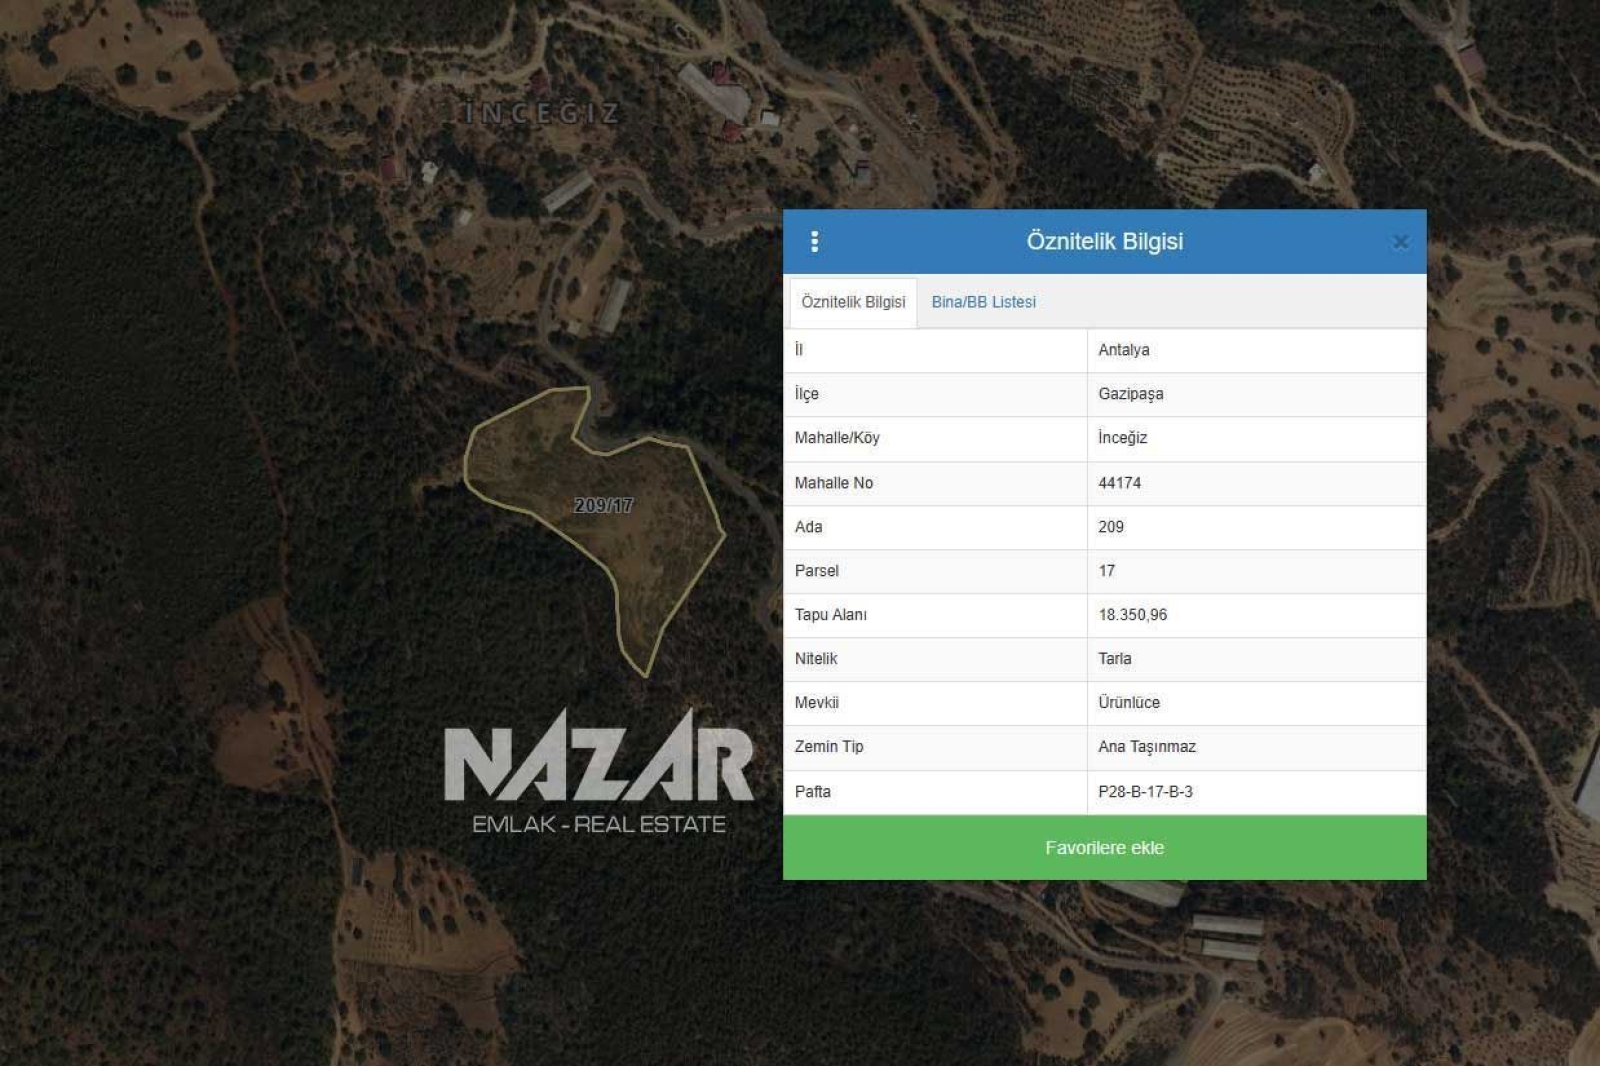
Task: Click the NAZAR Emlak logo watermark
Action: coord(599,772)
